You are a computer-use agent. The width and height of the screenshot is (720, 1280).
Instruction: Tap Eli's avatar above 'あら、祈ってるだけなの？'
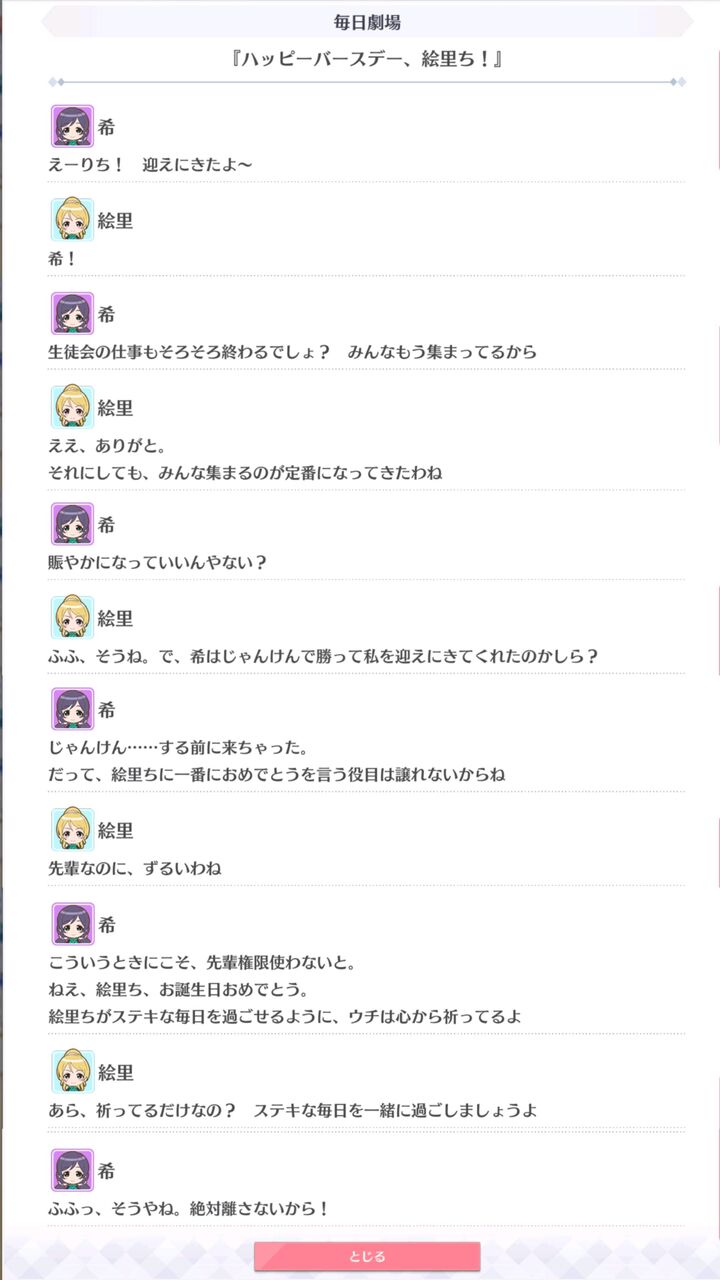point(72,1072)
